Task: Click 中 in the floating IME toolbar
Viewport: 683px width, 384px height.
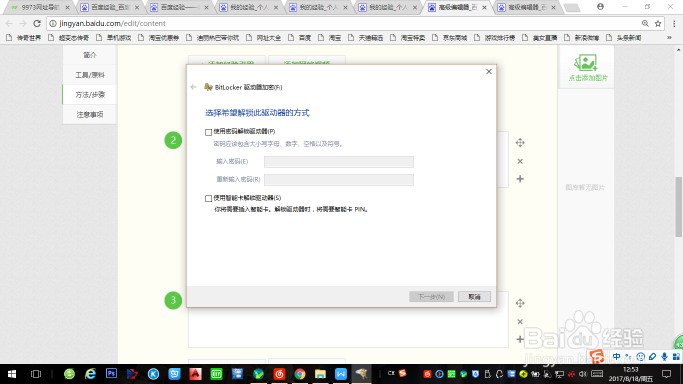Action: point(616,357)
